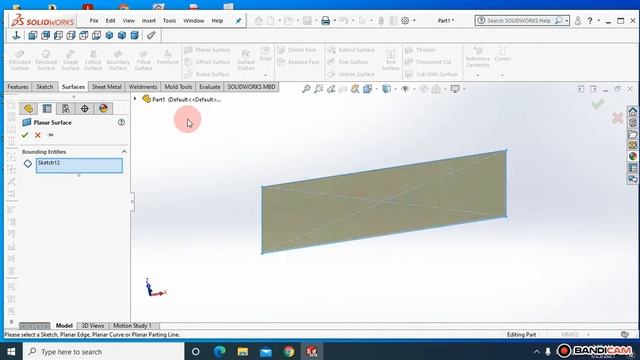Switch to PropertyManager tab icon
640x360 pixels.
click(47, 109)
